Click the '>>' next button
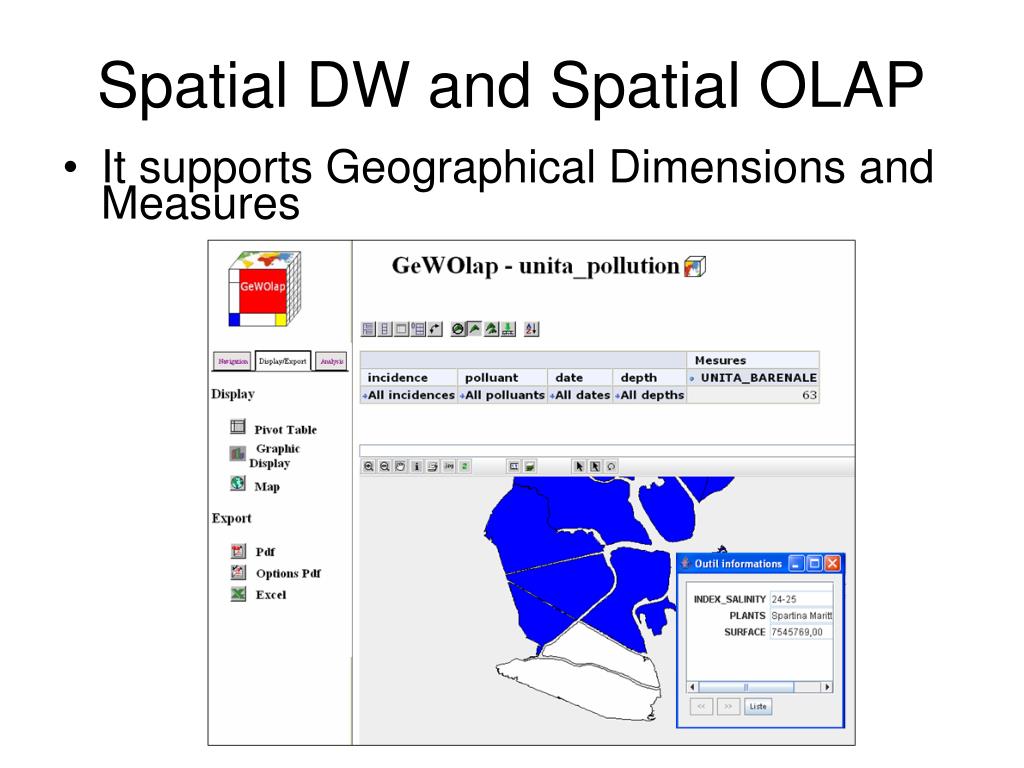1024x768 pixels. [728, 707]
